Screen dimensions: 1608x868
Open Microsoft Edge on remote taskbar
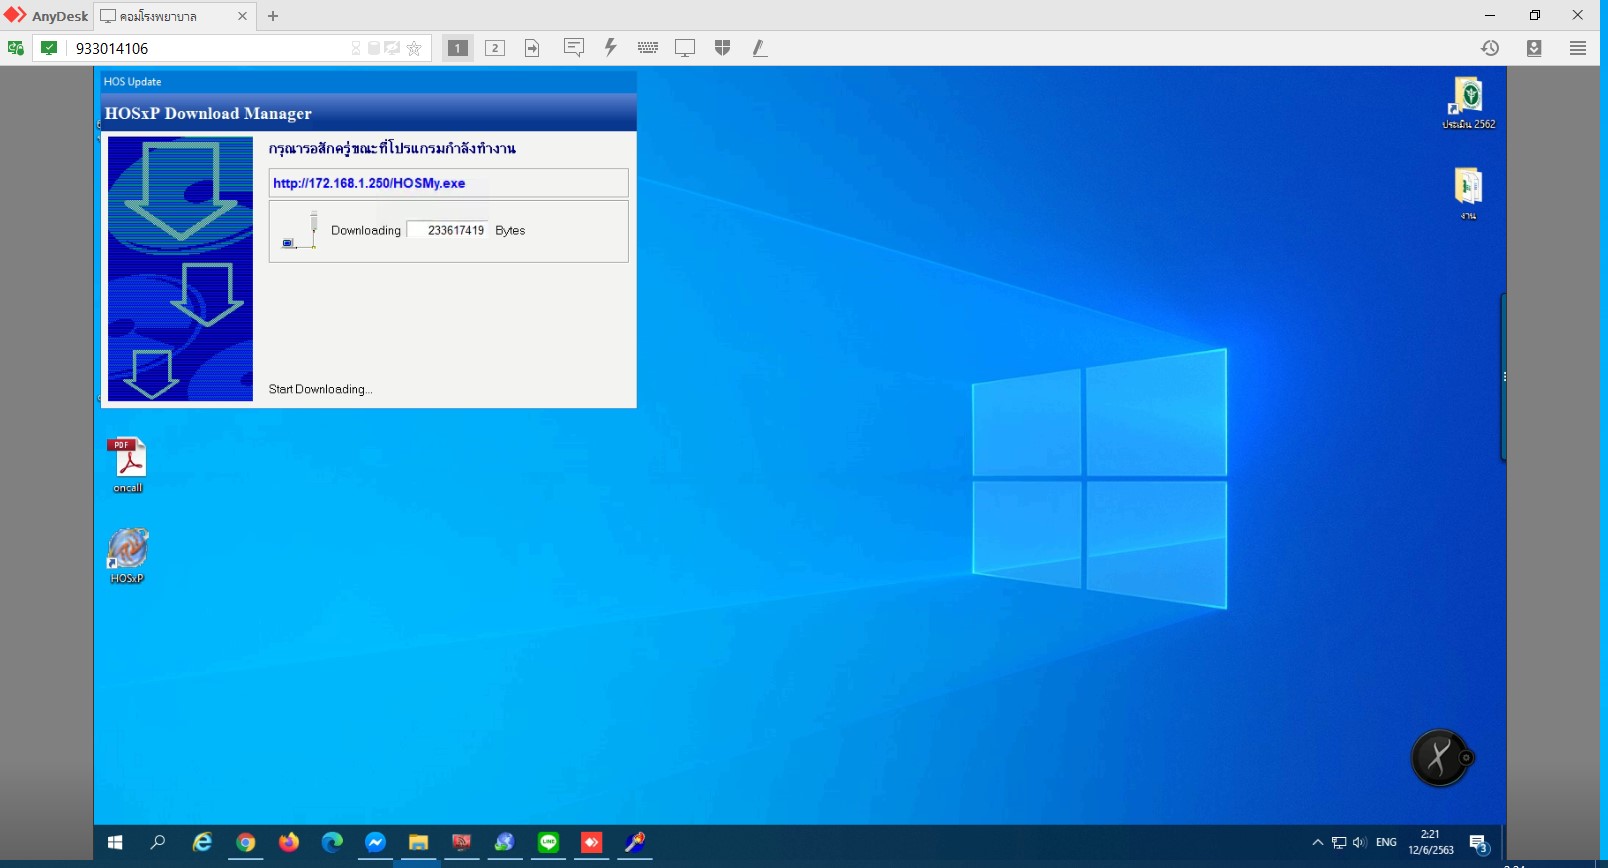click(x=332, y=843)
